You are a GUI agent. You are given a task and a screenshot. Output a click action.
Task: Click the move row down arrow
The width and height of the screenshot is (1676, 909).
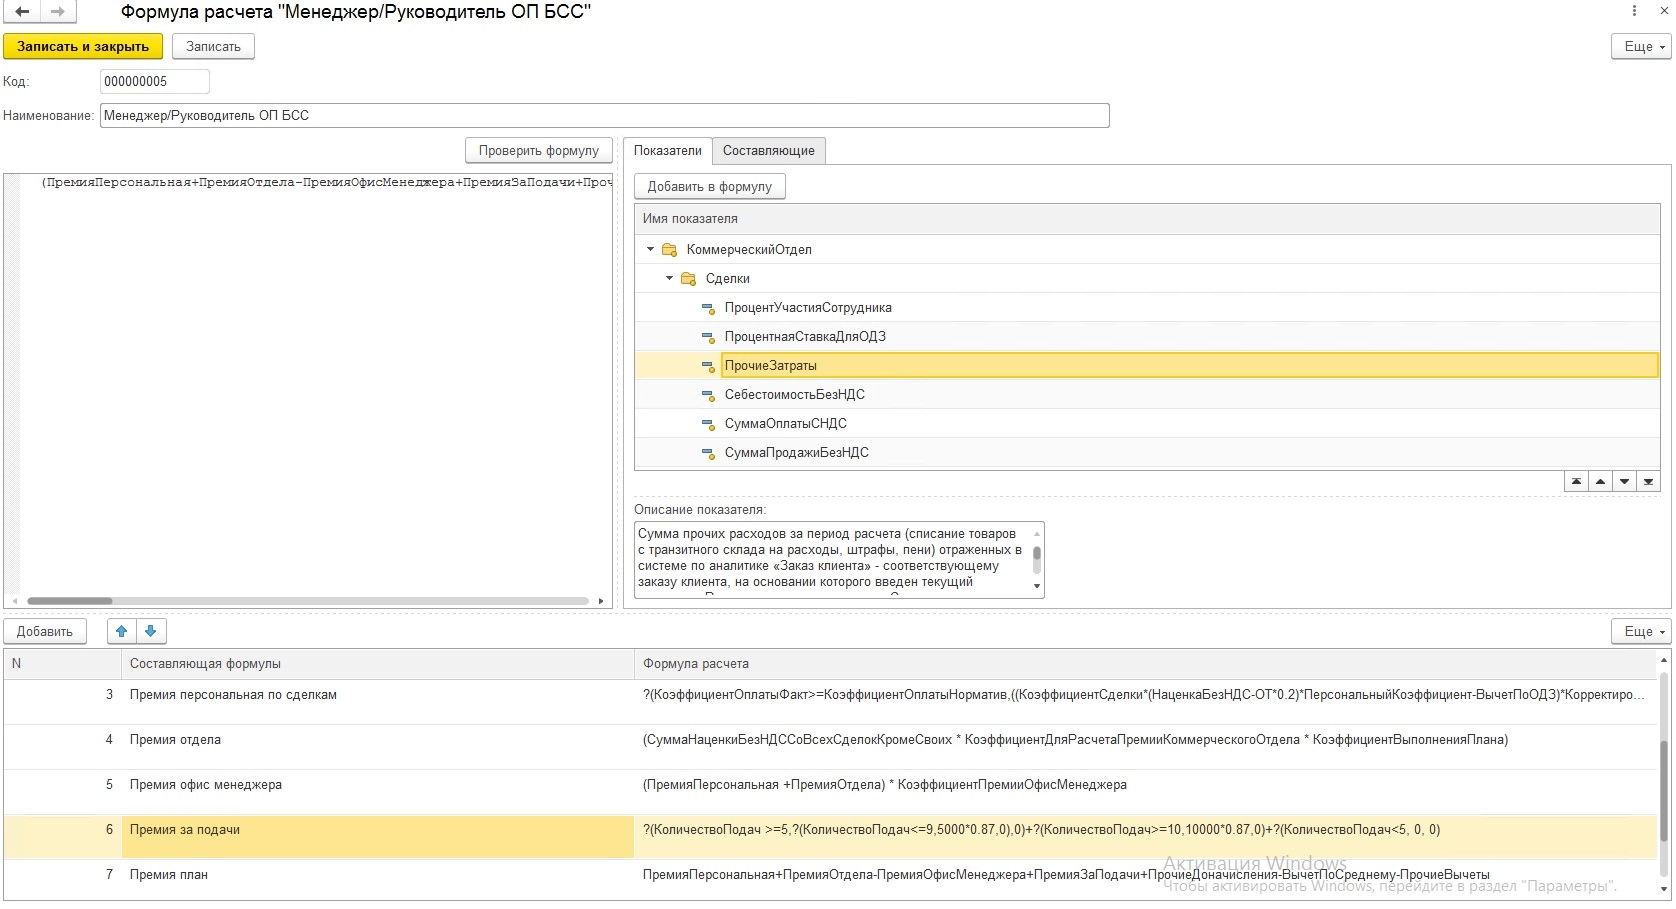click(x=151, y=631)
